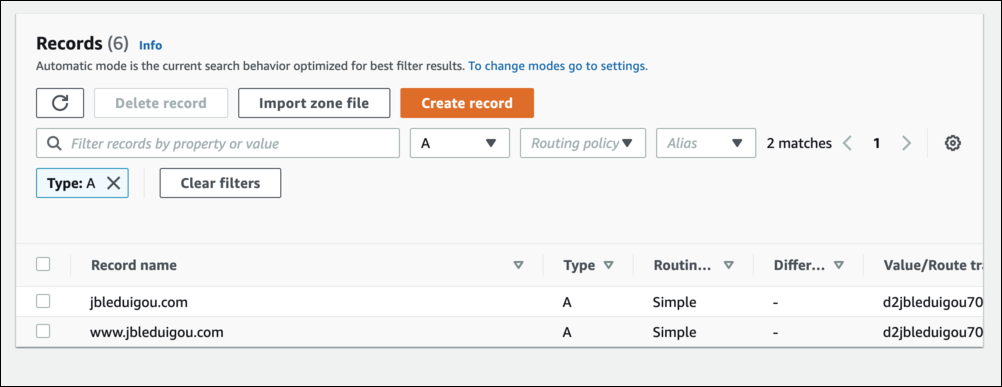Viewport: 1002px width, 387px height.
Task: Click the www.jbleduigou.com record name
Action: [x=157, y=332]
